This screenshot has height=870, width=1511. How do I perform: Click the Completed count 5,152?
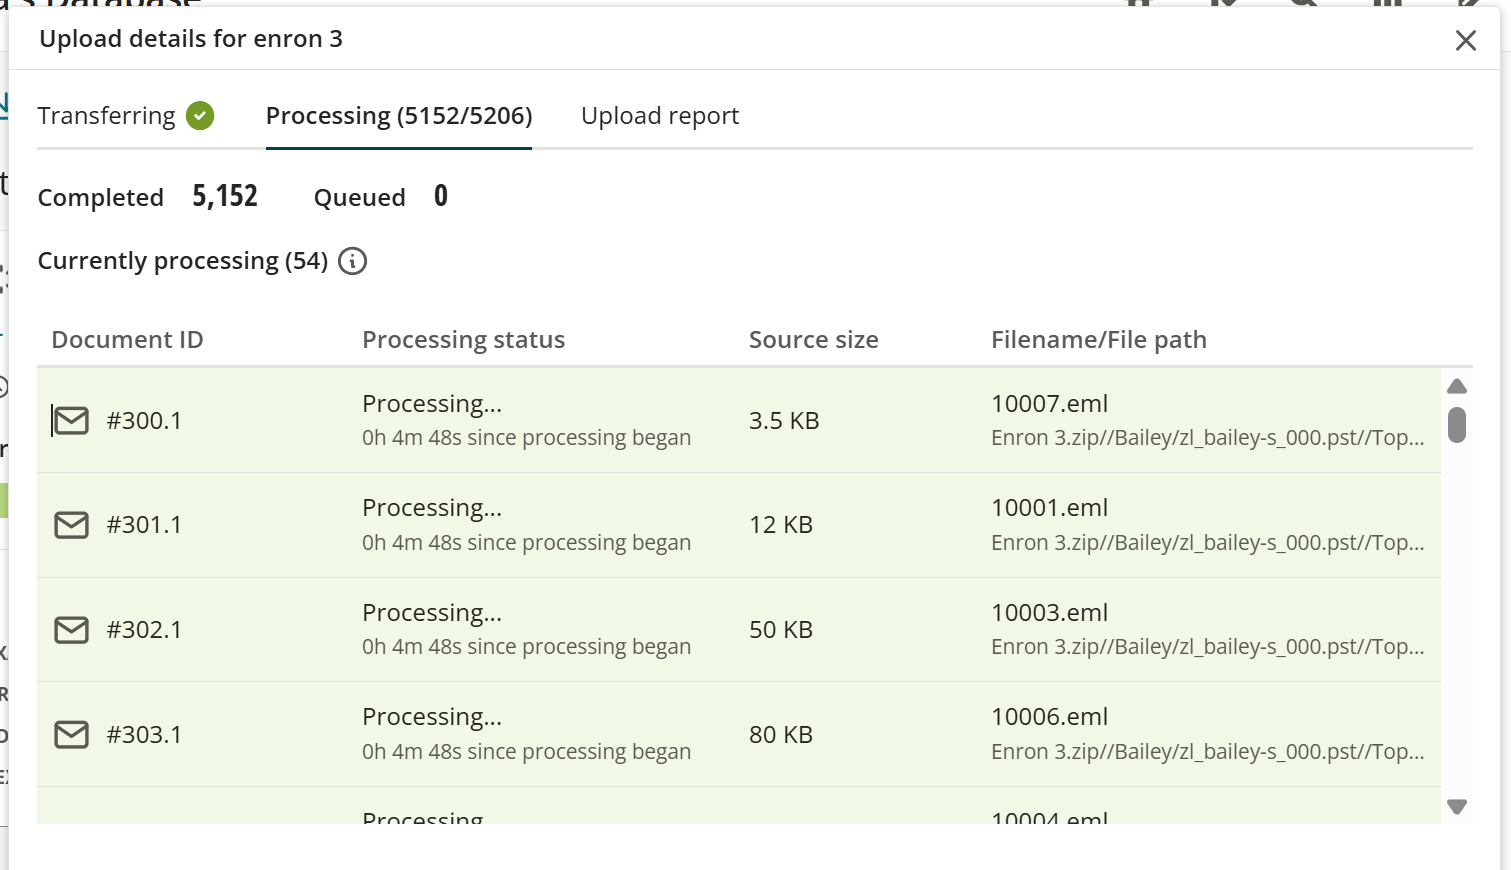point(225,197)
